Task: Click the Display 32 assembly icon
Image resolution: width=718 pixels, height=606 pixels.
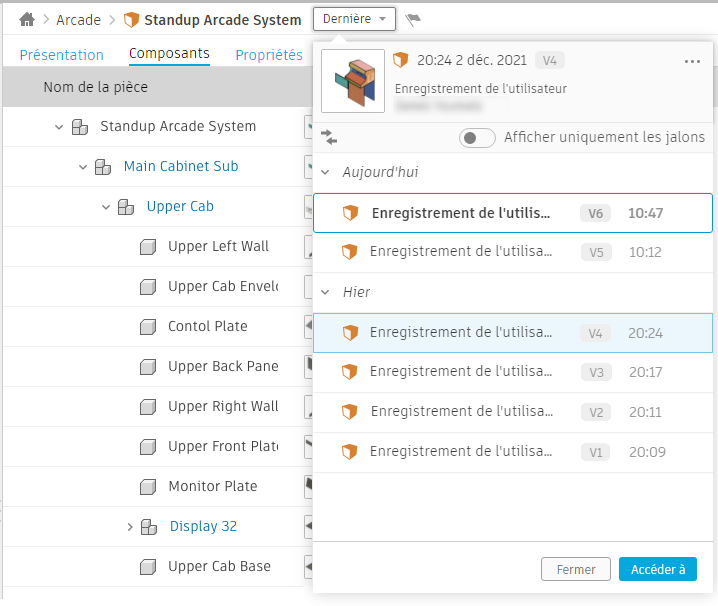Action: tap(149, 526)
